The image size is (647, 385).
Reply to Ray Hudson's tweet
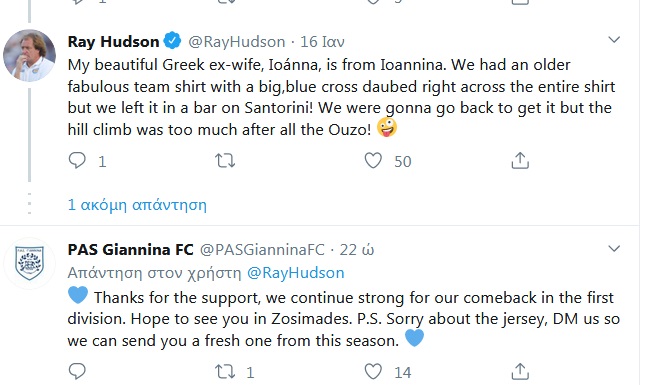[x=77, y=161]
